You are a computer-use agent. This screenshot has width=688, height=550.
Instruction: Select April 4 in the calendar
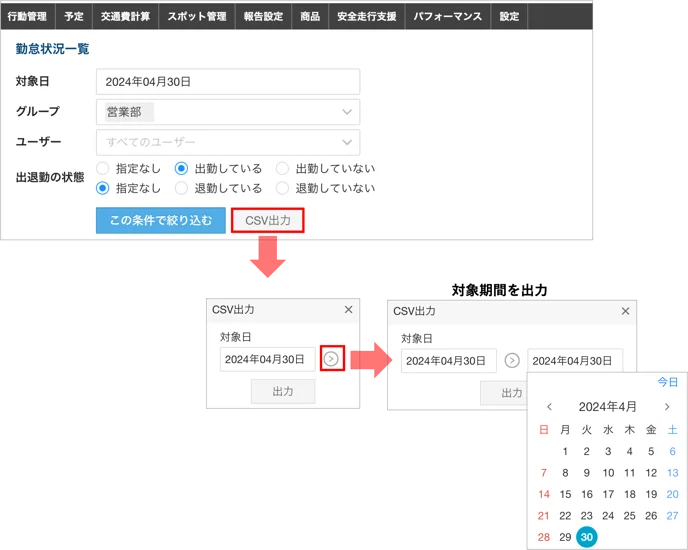pyautogui.click(x=630, y=451)
